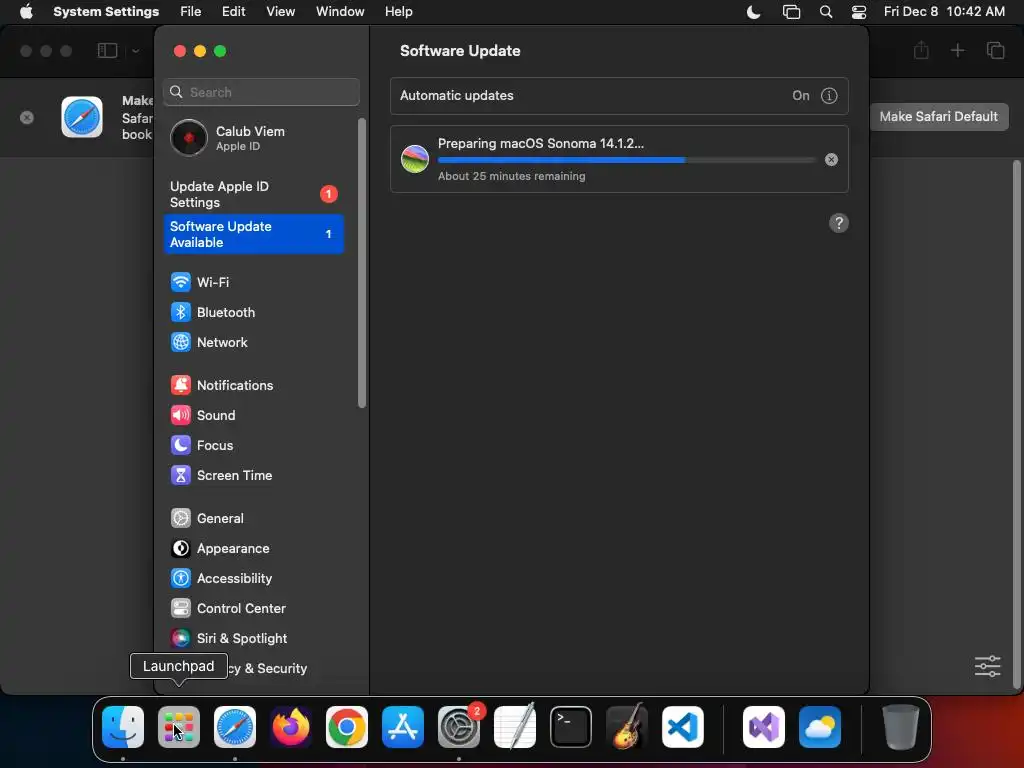Open Automatic updates row

click(619, 95)
